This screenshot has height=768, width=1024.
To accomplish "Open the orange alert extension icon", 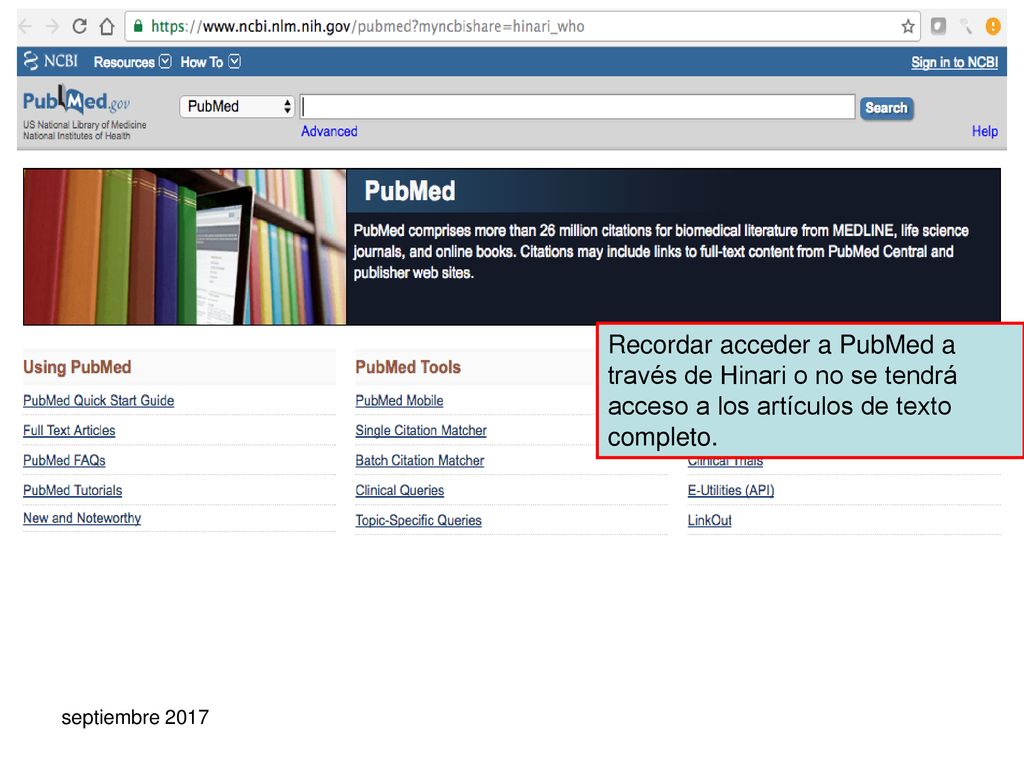I will [x=993, y=26].
